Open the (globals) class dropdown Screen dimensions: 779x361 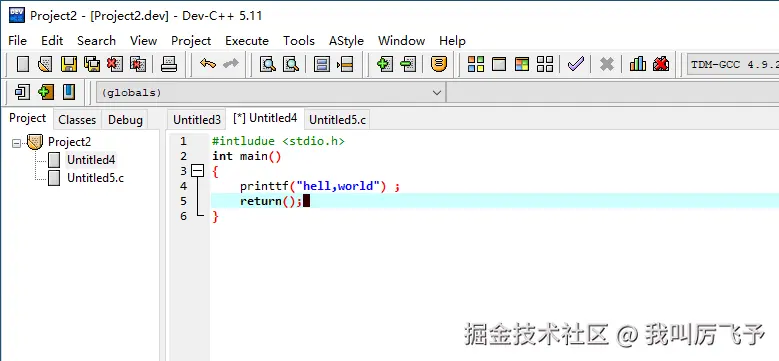coord(271,92)
